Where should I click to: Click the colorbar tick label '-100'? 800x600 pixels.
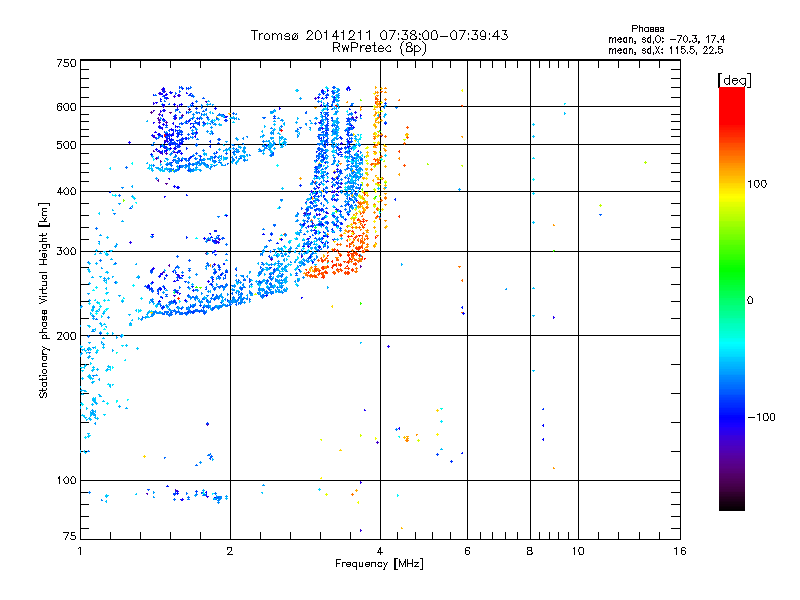pos(761,417)
